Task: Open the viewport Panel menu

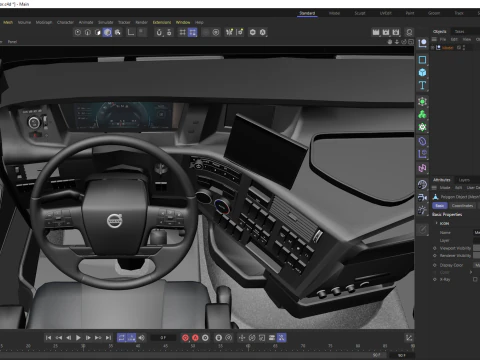Action: tap(12, 42)
